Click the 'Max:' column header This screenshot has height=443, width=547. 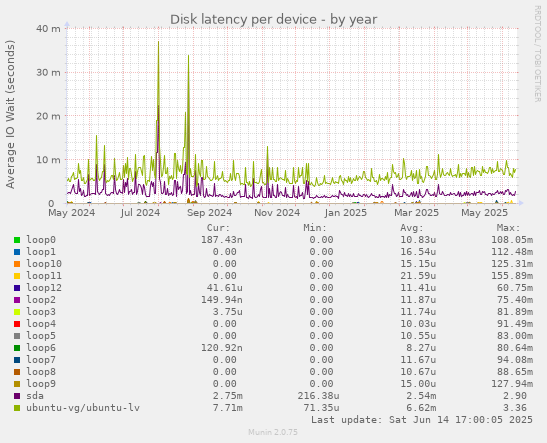pyautogui.click(x=508, y=228)
